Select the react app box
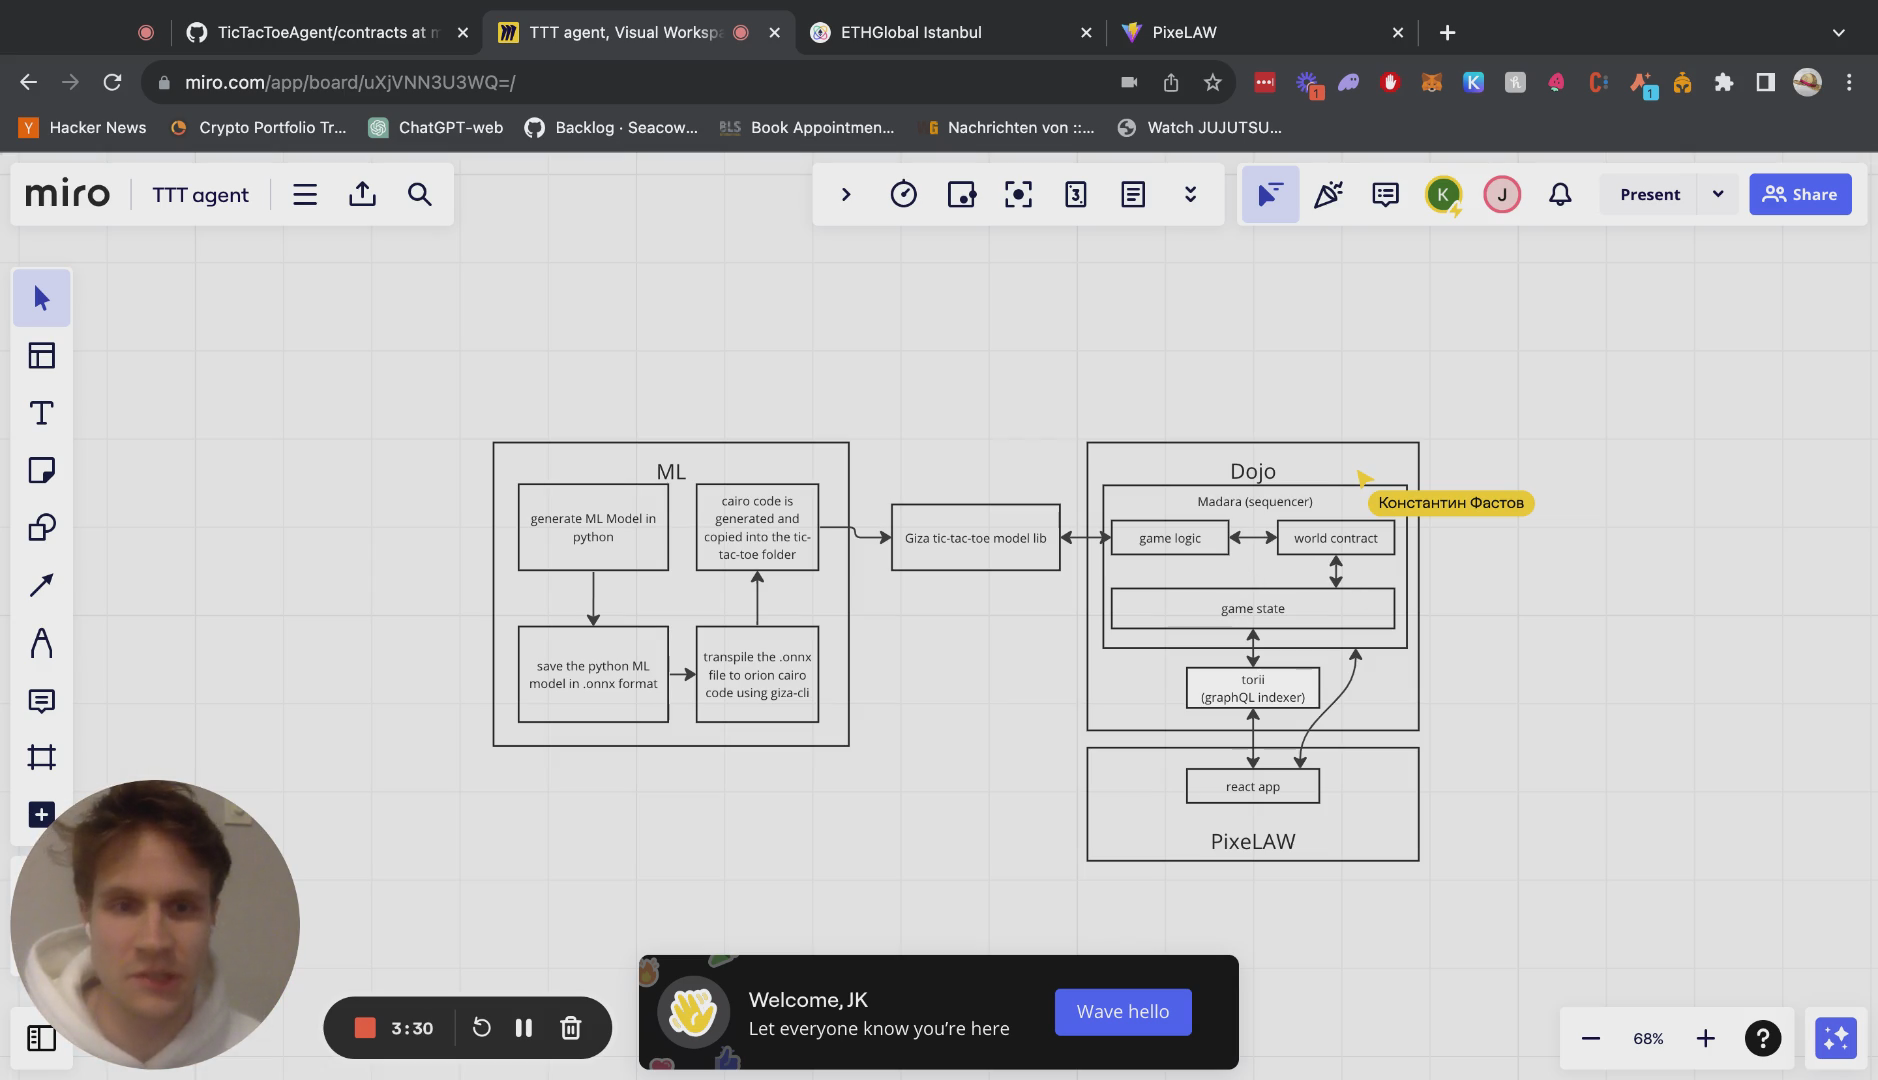1878x1080 pixels. (x=1253, y=786)
